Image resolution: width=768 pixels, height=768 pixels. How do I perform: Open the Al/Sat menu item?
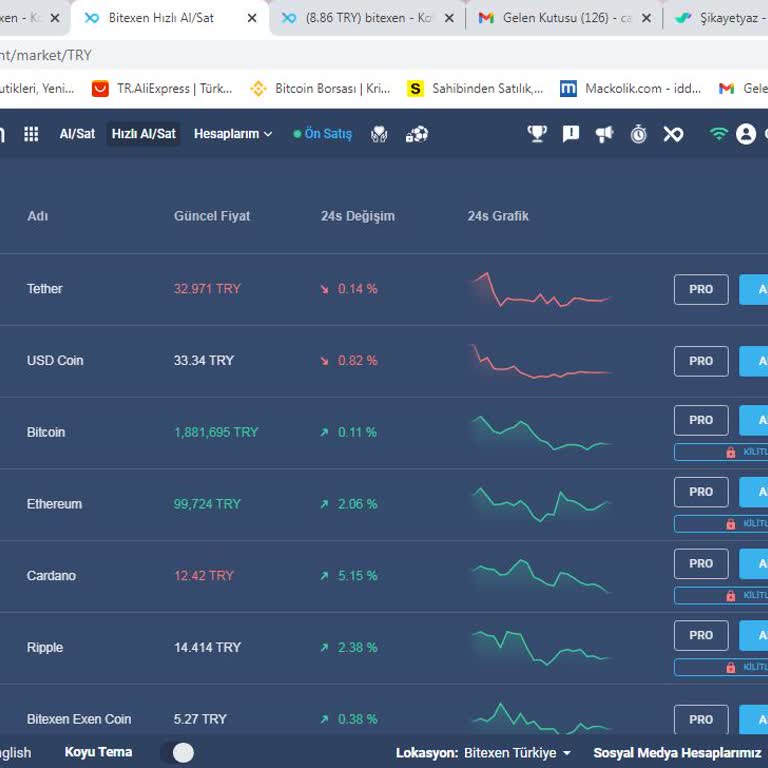[x=77, y=134]
